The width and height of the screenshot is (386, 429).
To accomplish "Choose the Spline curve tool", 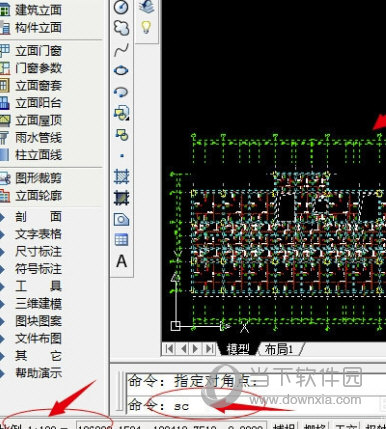I will pos(121,50).
